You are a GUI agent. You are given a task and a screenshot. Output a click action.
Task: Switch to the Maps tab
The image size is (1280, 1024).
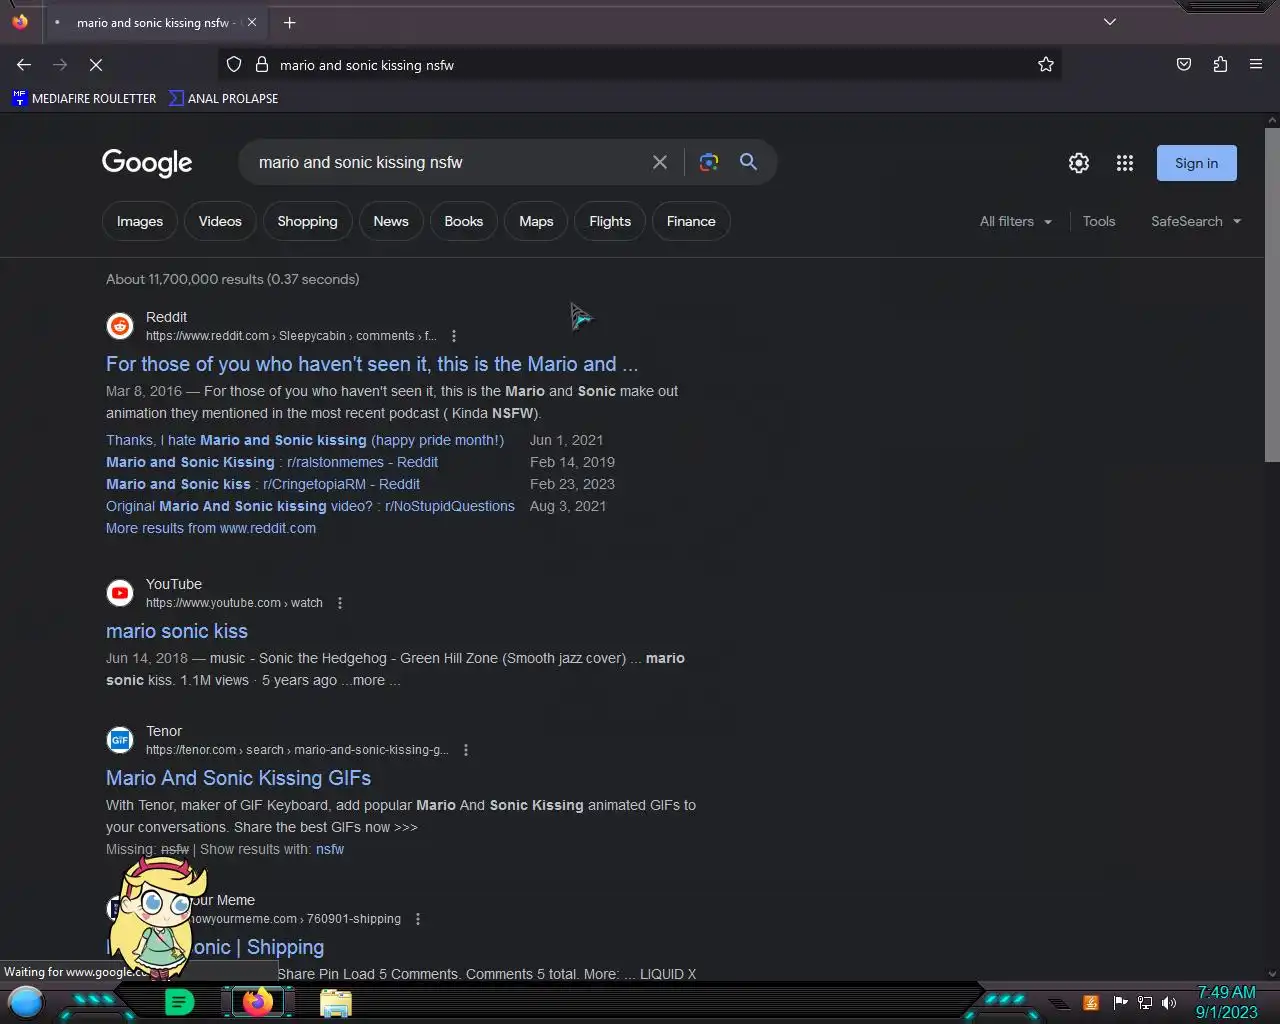click(x=536, y=221)
